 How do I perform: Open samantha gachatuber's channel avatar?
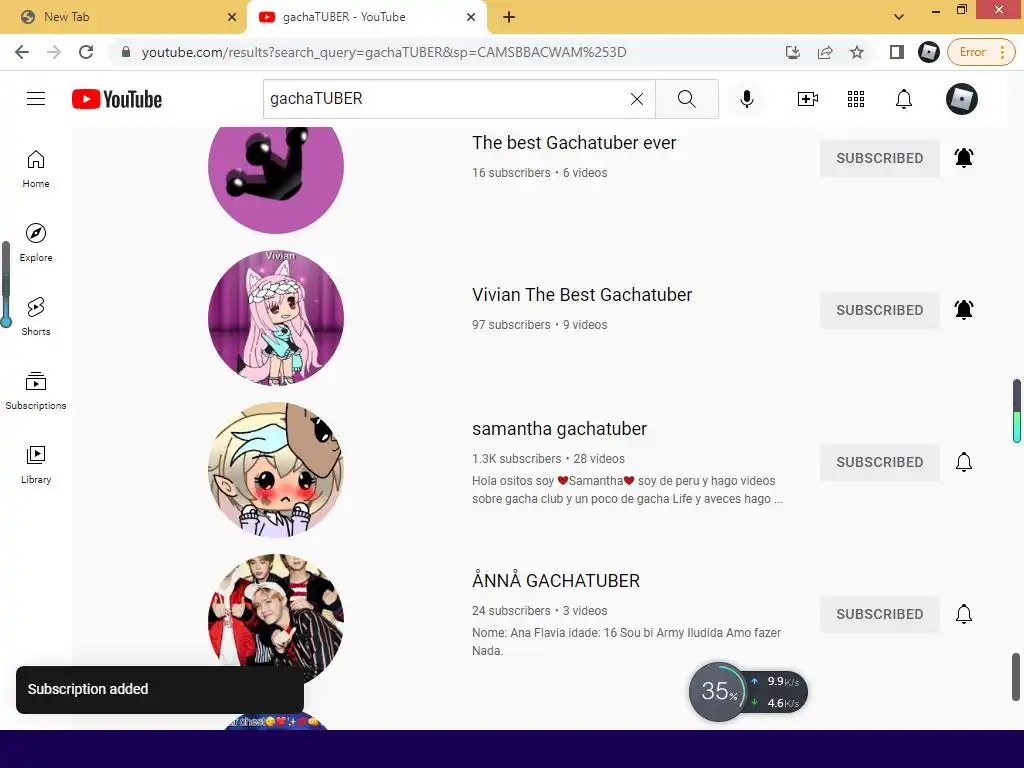point(276,470)
